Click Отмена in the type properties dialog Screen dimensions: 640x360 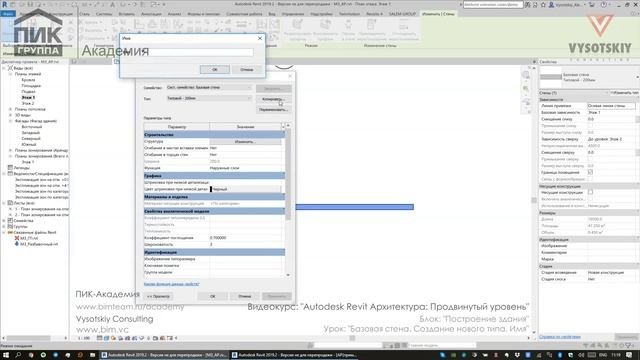(244, 296)
